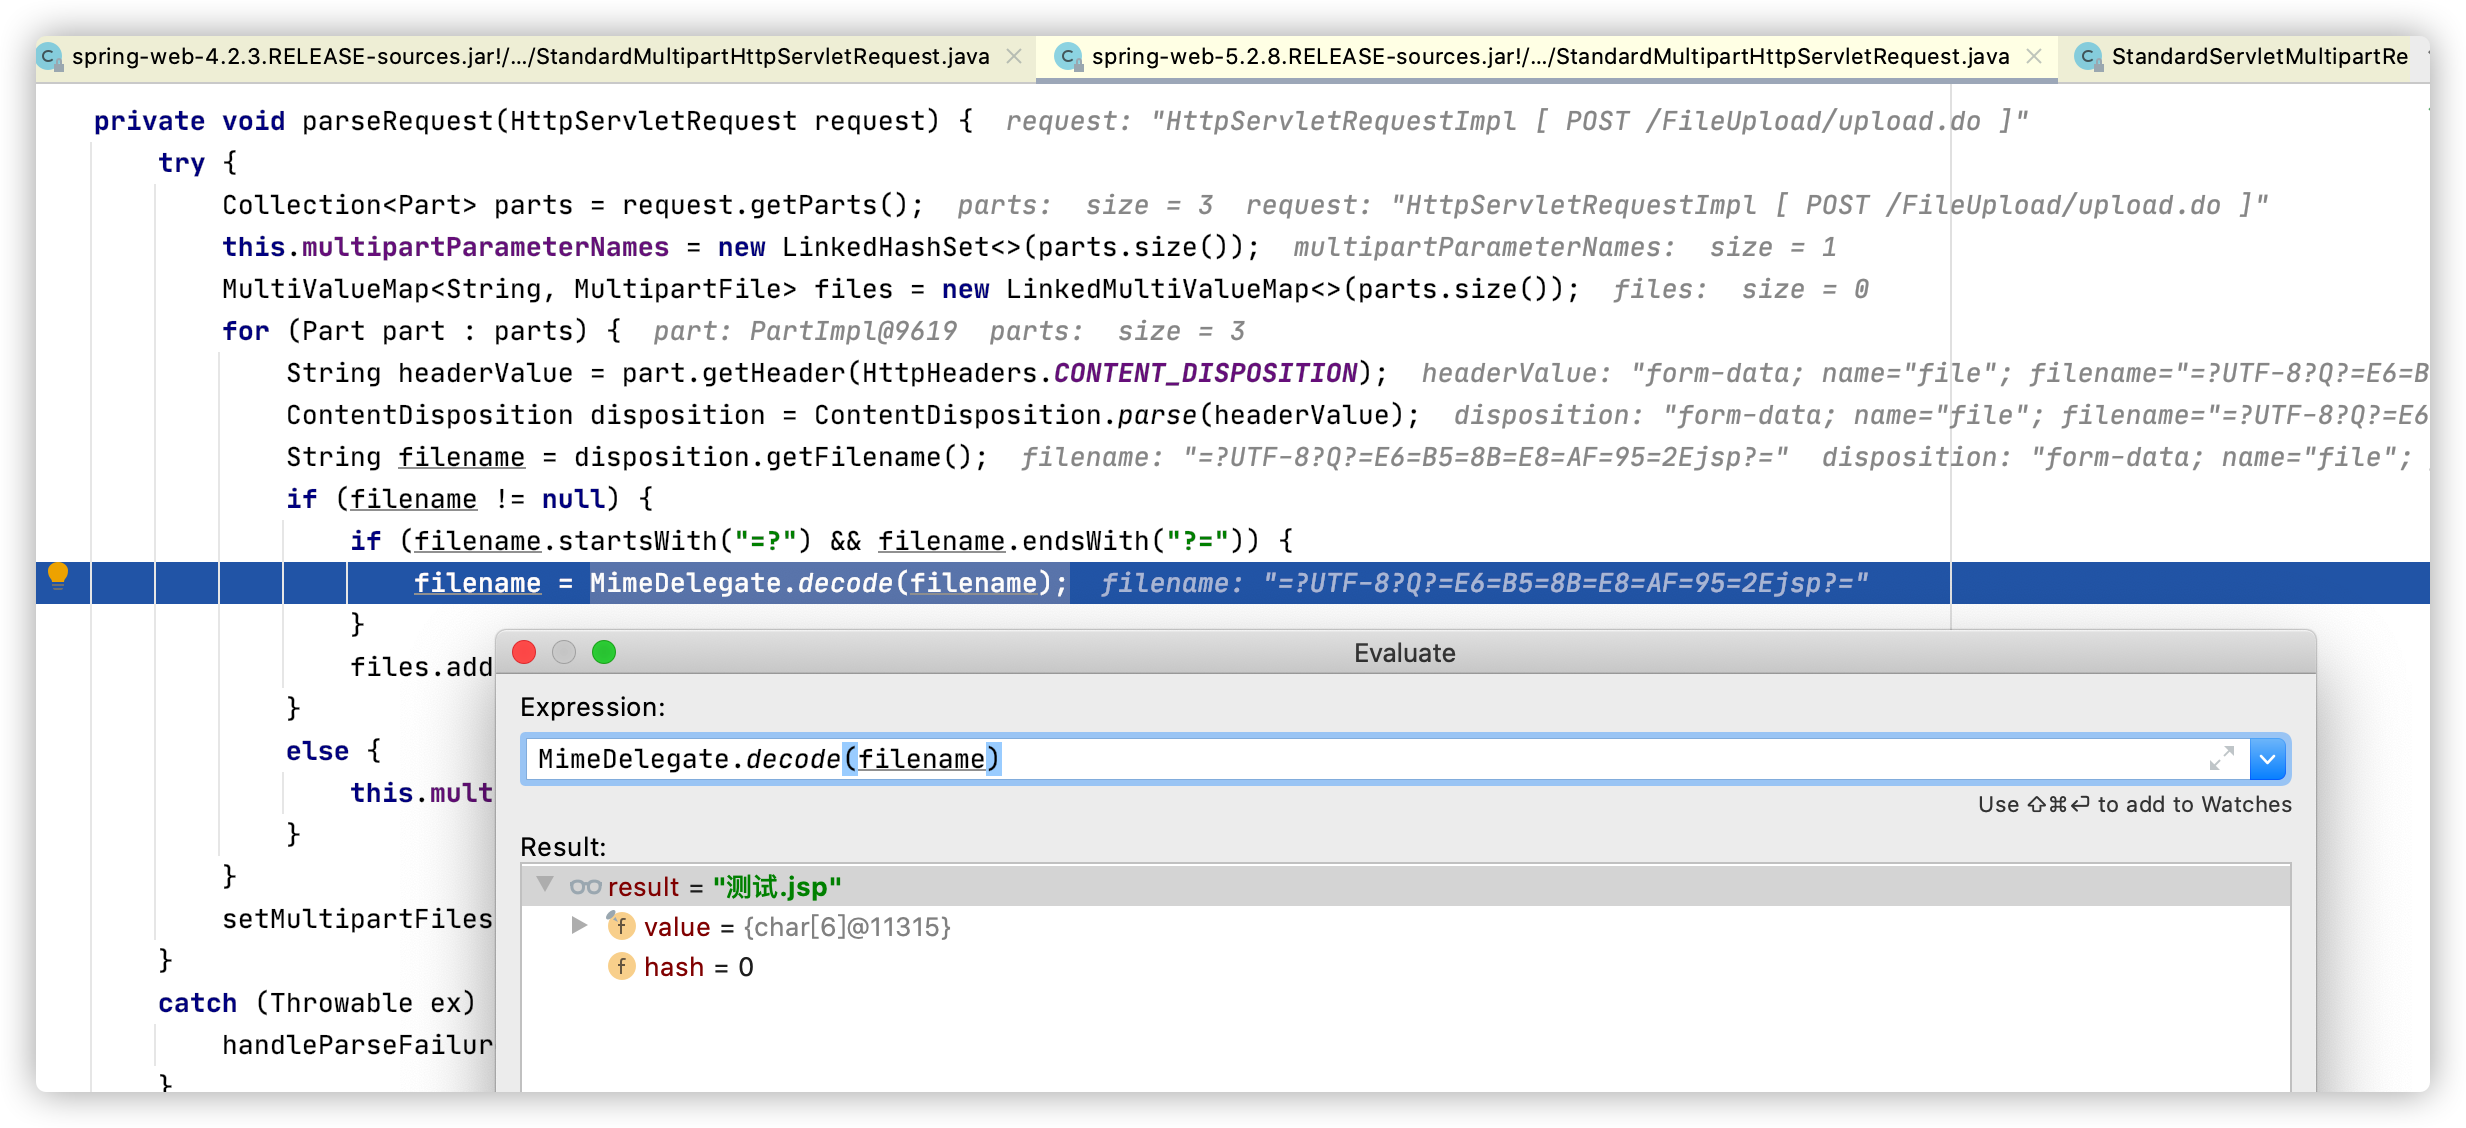Click inside the Expression input field
Screen dimensions: 2466x1128
tap(1500, 759)
